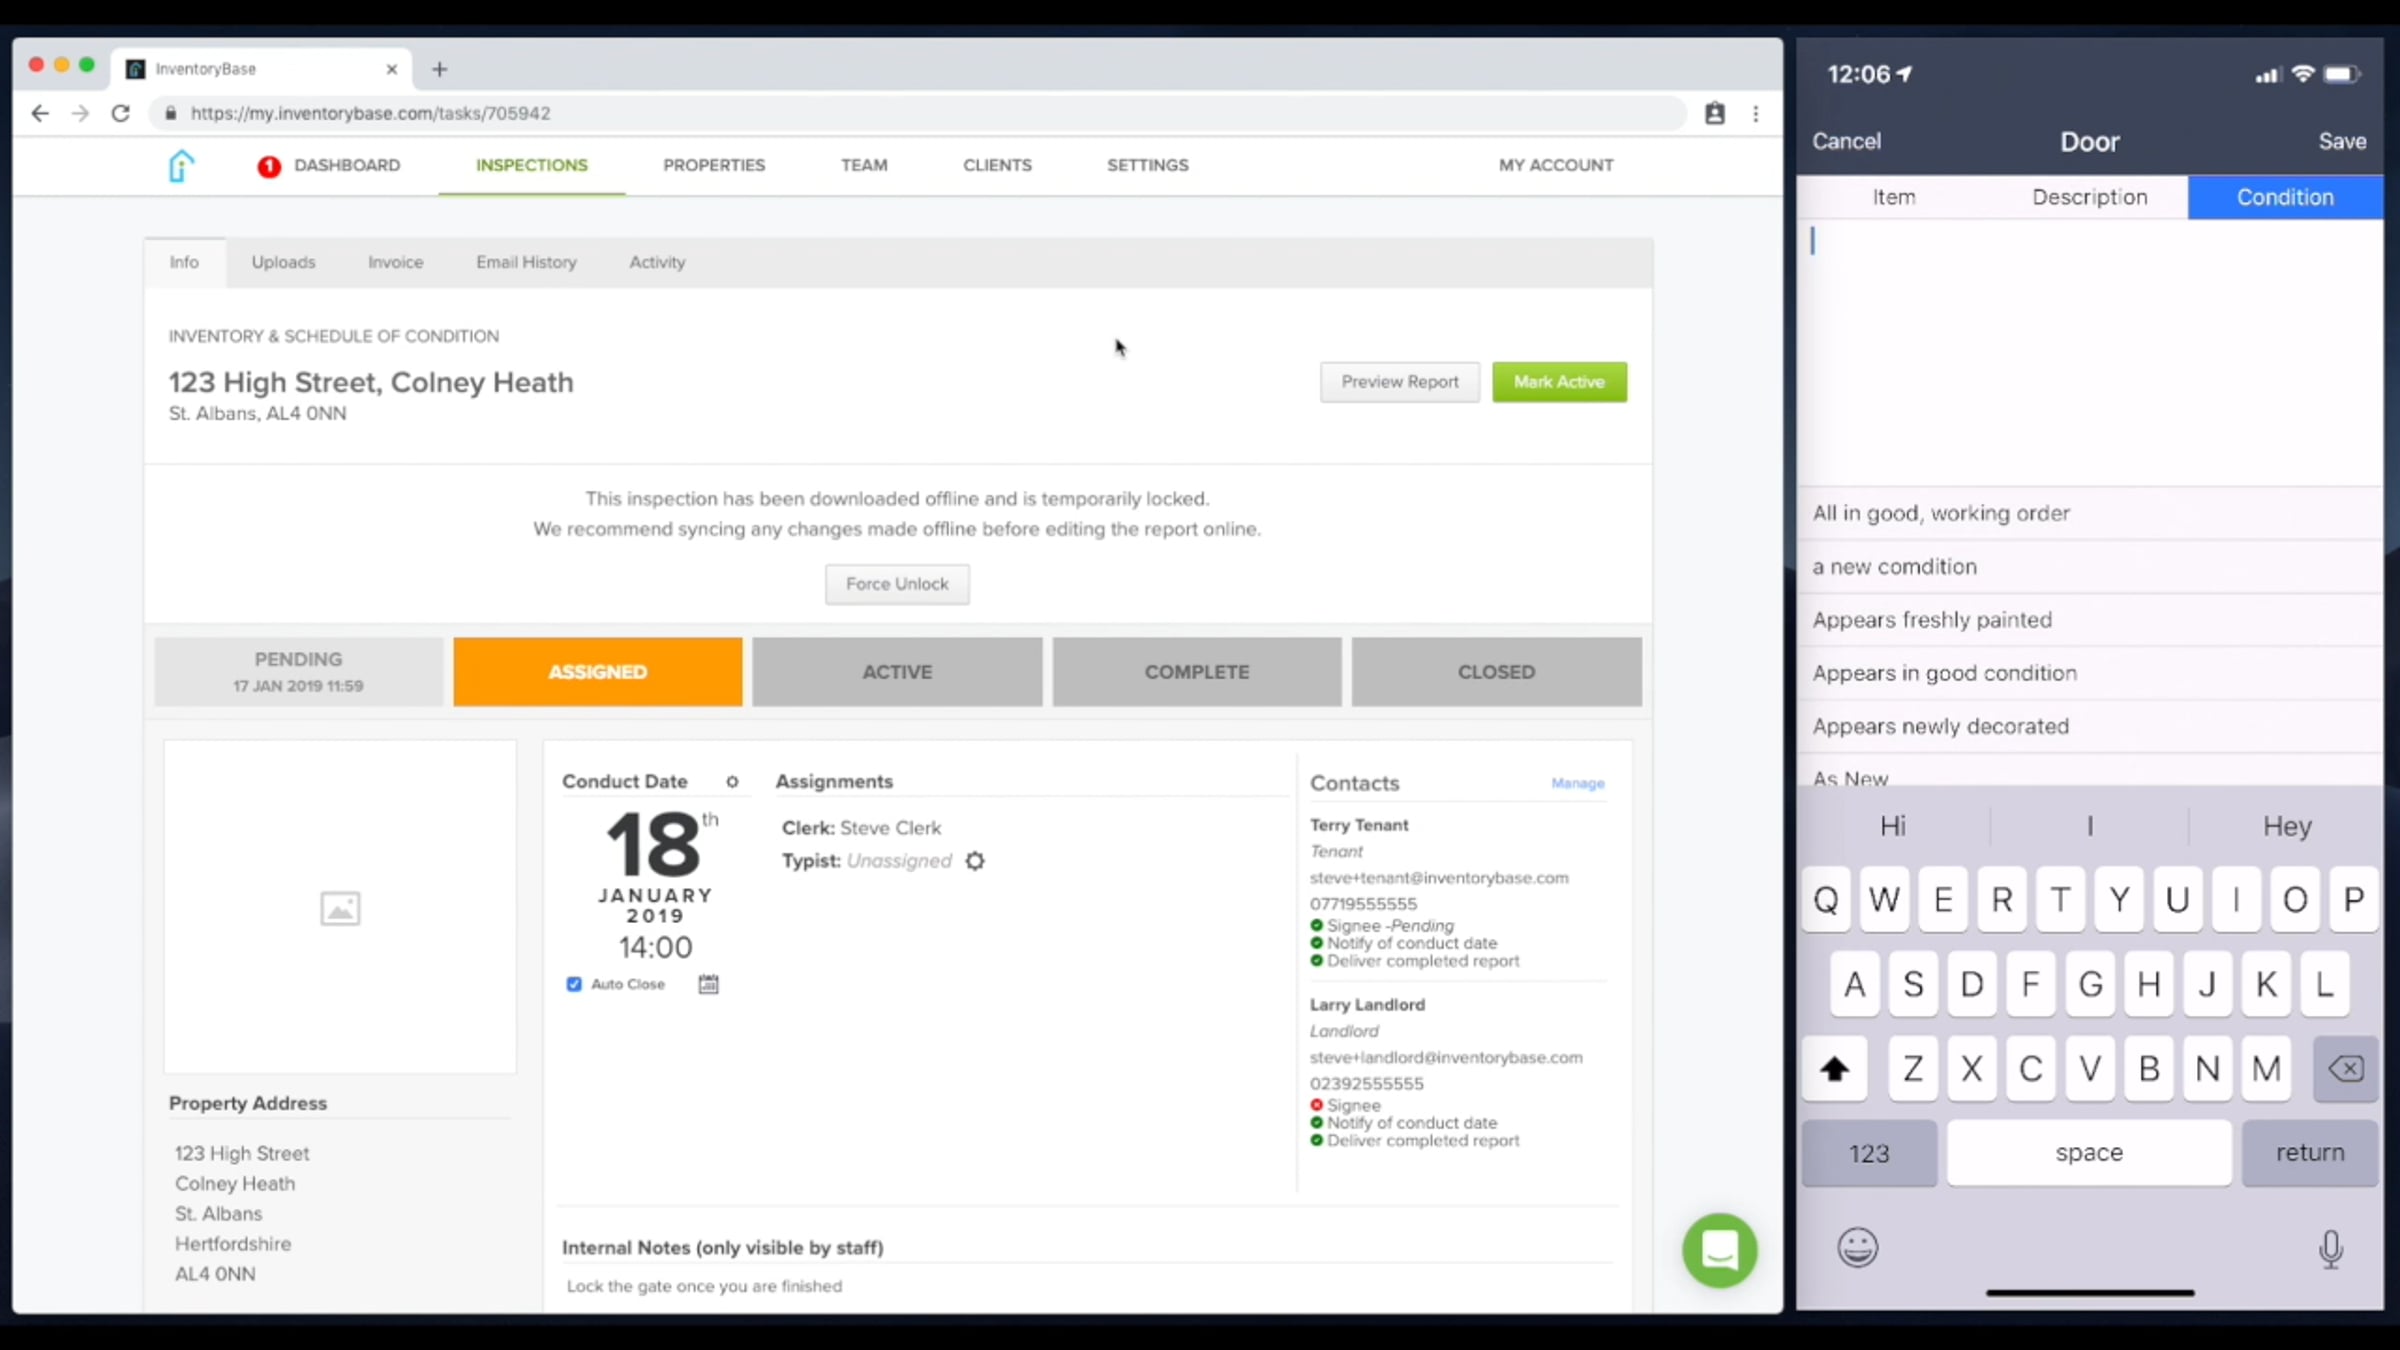This screenshot has width=2400, height=1350.
Task: Click the Typist assignment gear icon
Action: 975,861
